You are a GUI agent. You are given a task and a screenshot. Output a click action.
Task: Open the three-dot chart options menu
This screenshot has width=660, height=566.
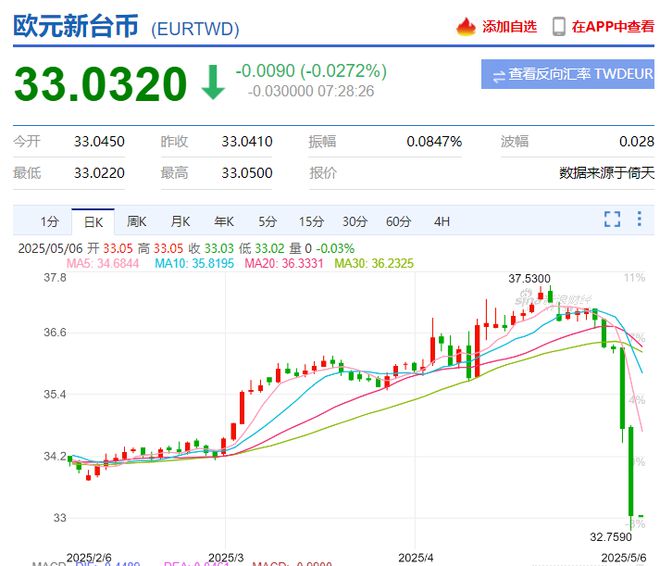[x=639, y=219]
